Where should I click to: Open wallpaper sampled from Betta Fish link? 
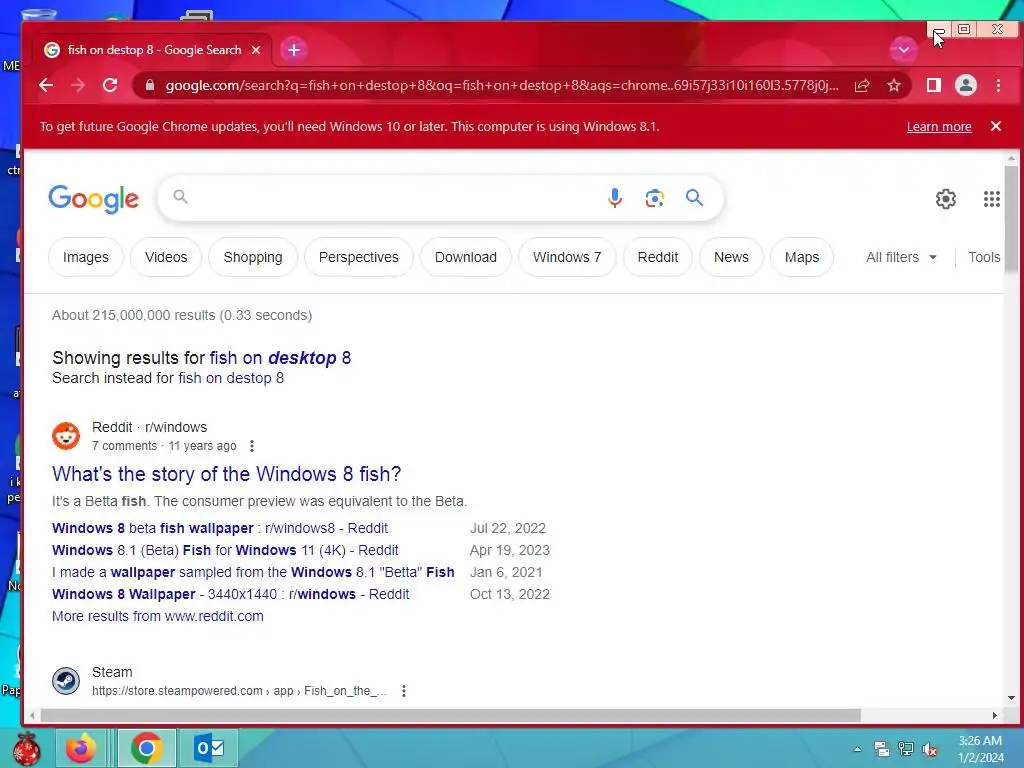coord(253,573)
